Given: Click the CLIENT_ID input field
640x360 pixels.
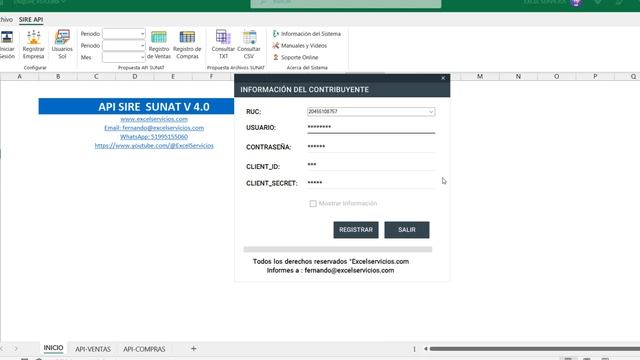Looking at the screenshot, I should [x=371, y=165].
